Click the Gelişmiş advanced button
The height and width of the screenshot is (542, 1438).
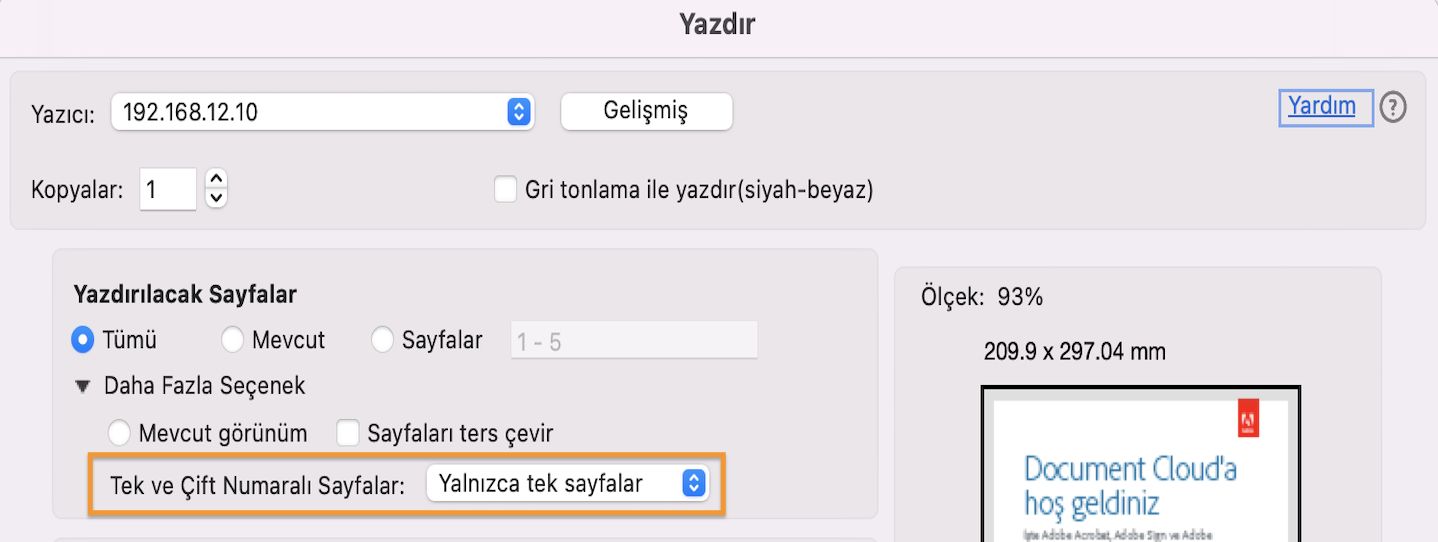point(646,111)
